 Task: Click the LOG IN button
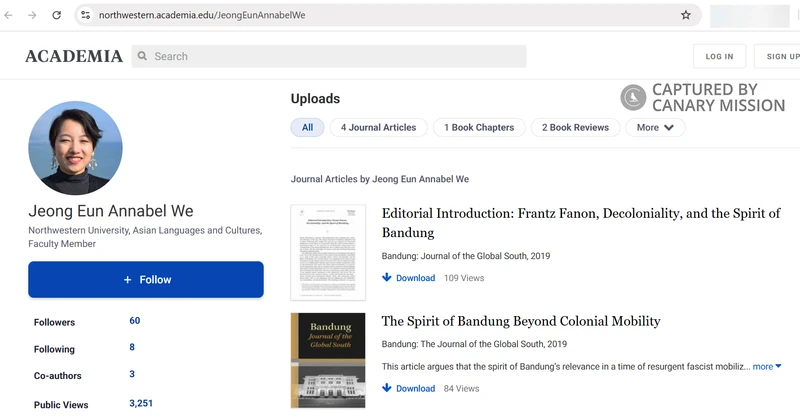point(719,57)
